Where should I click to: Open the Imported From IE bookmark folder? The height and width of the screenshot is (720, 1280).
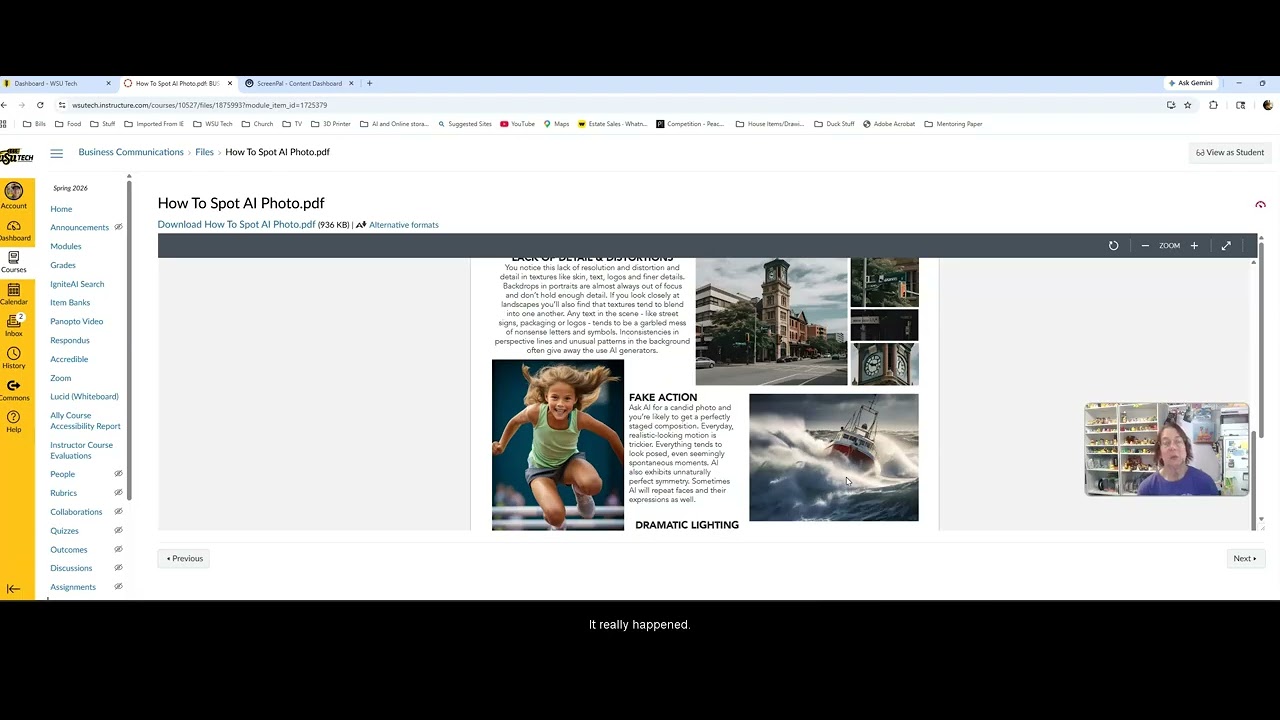click(154, 124)
